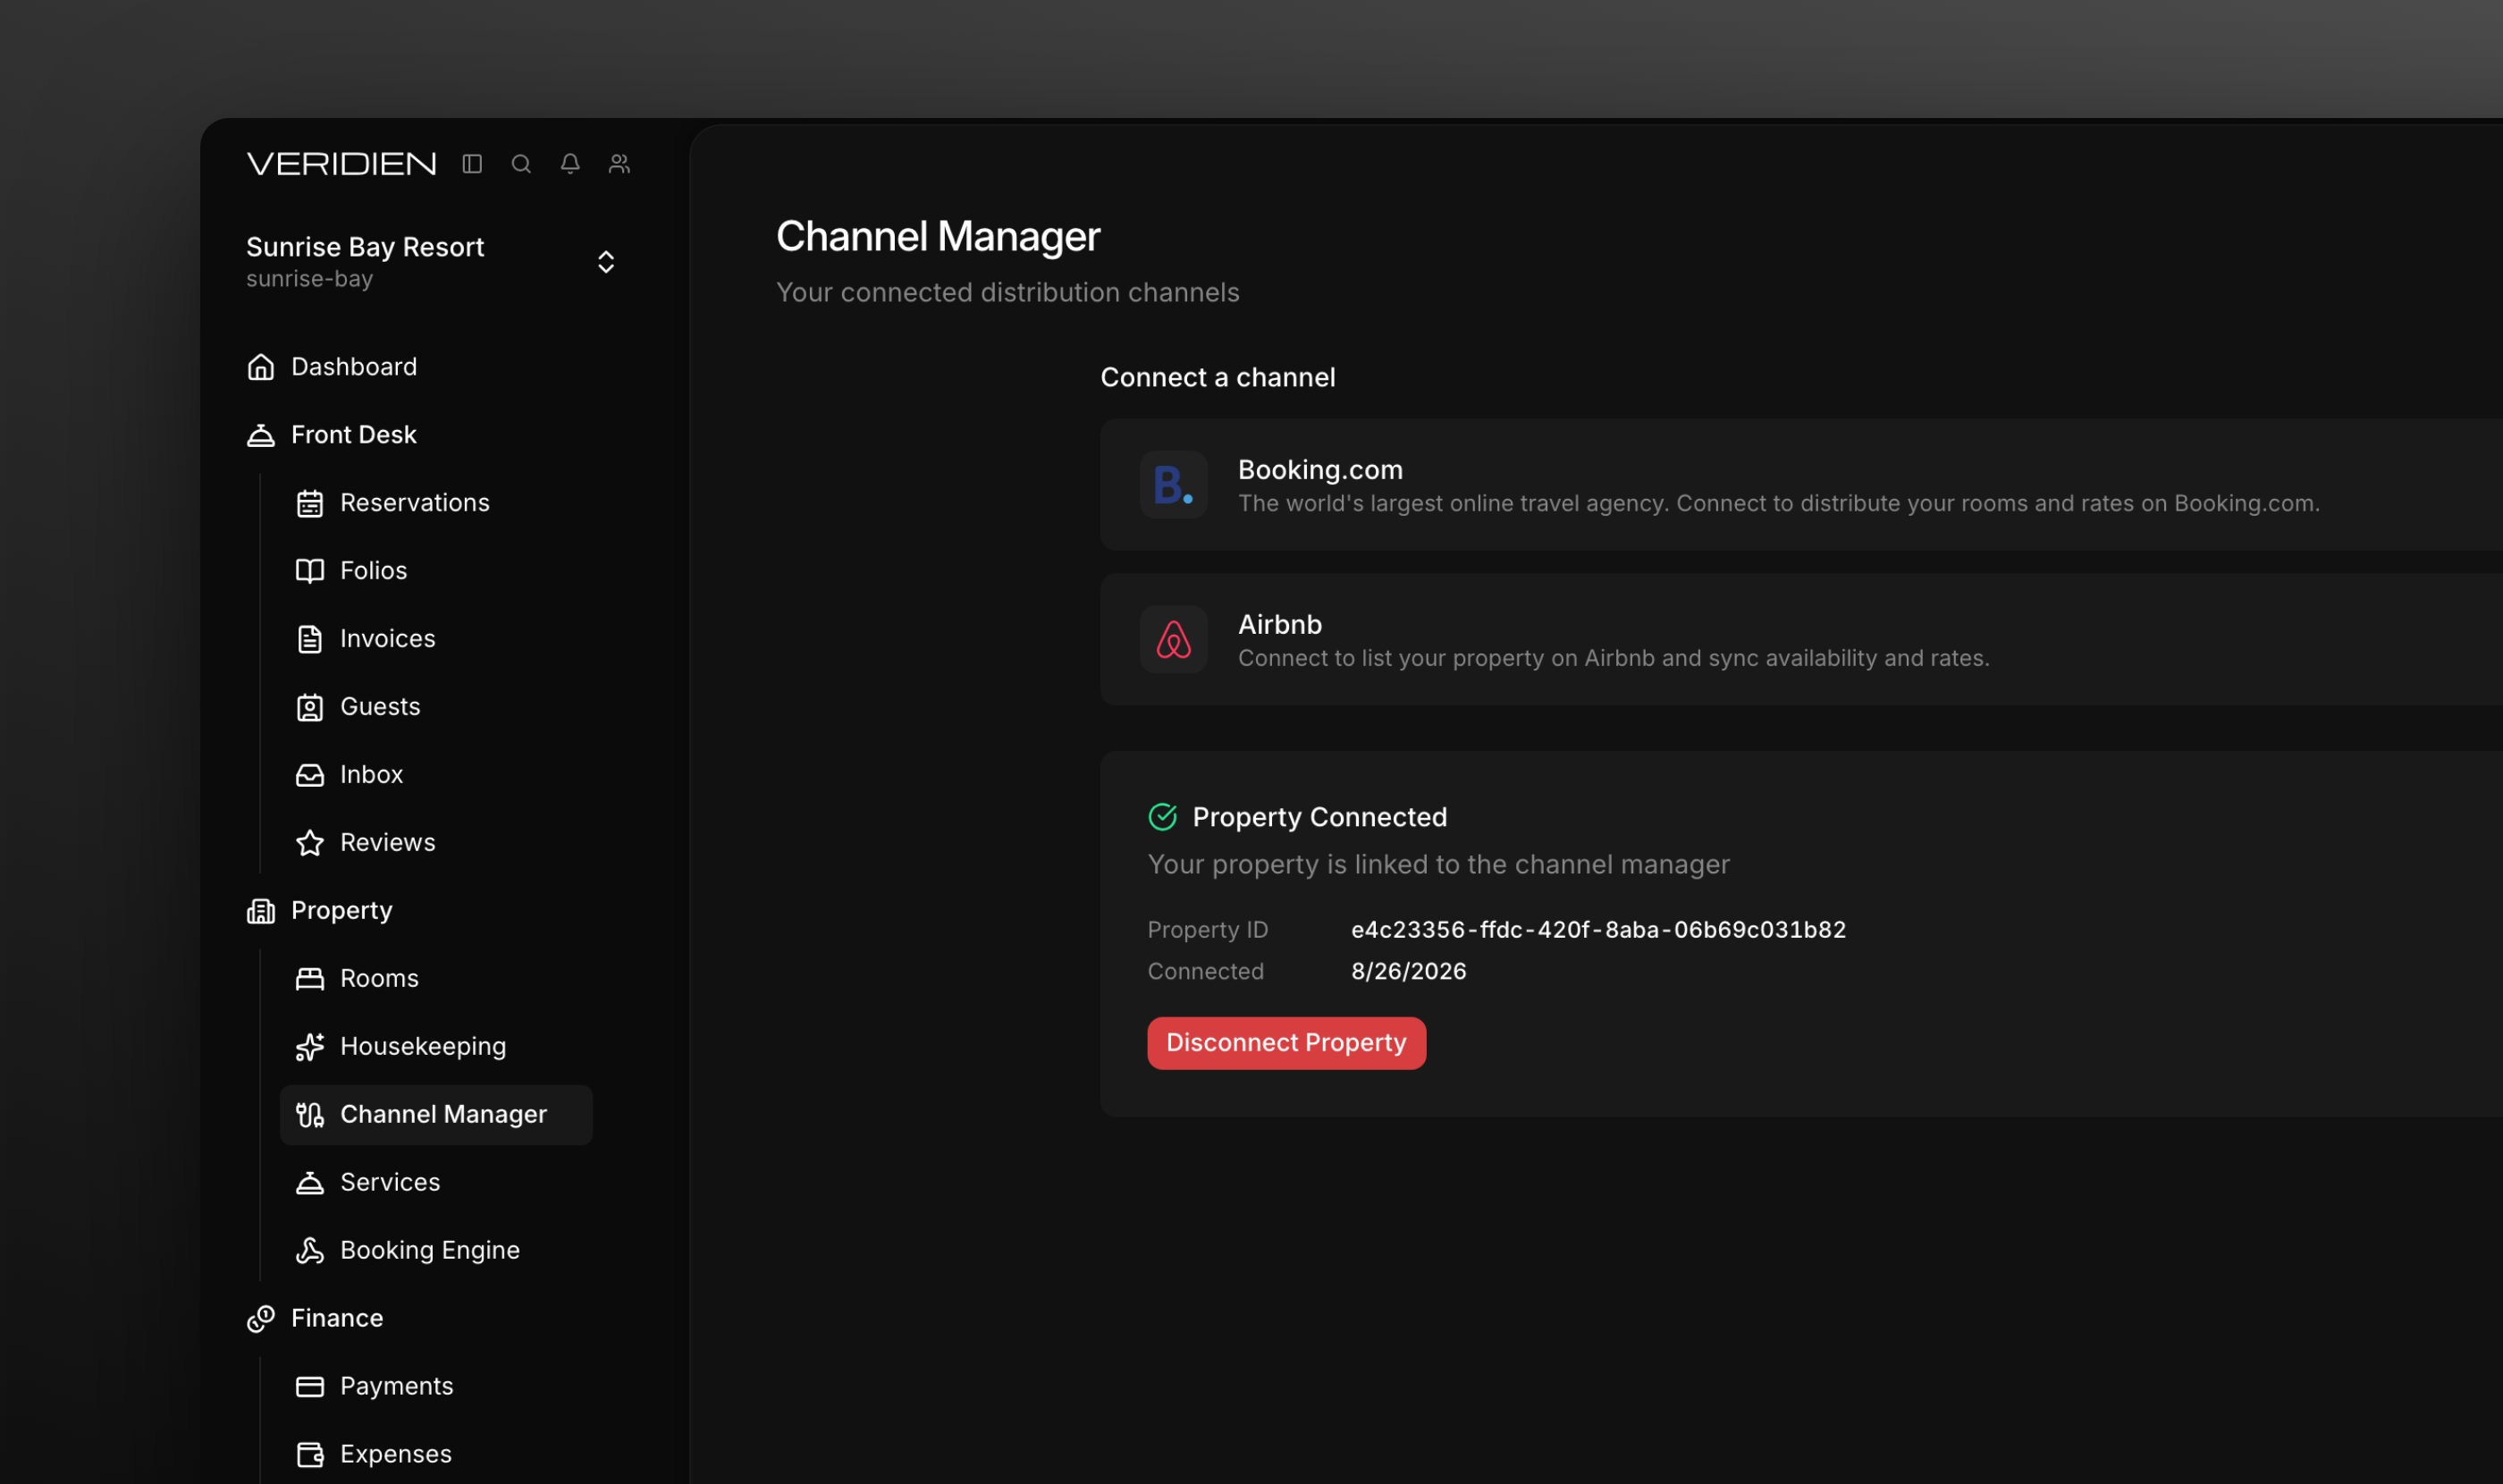Click the Finance coins icon
The image size is (2503, 1484).
click(260, 1318)
